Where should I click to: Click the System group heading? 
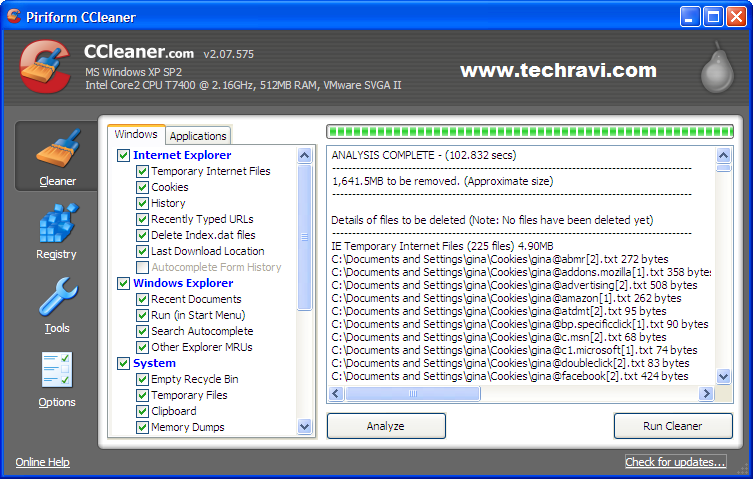pos(154,363)
